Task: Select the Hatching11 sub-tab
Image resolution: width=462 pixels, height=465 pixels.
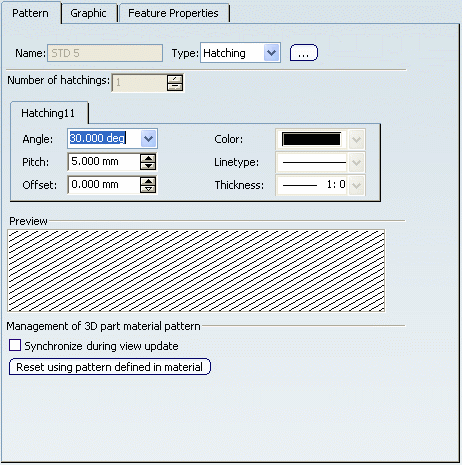Action: pos(48,113)
